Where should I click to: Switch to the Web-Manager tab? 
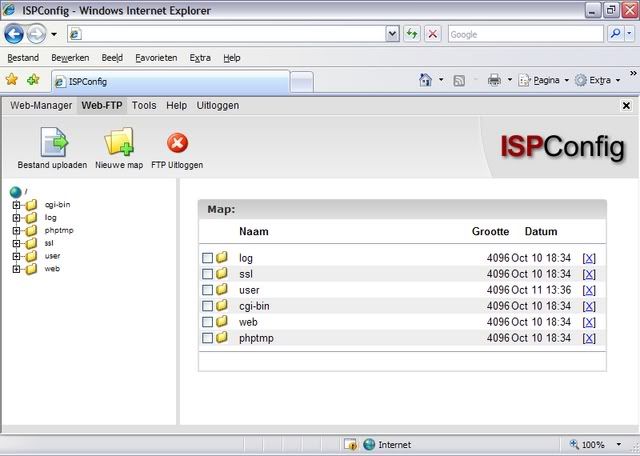pyautogui.click(x=41, y=105)
